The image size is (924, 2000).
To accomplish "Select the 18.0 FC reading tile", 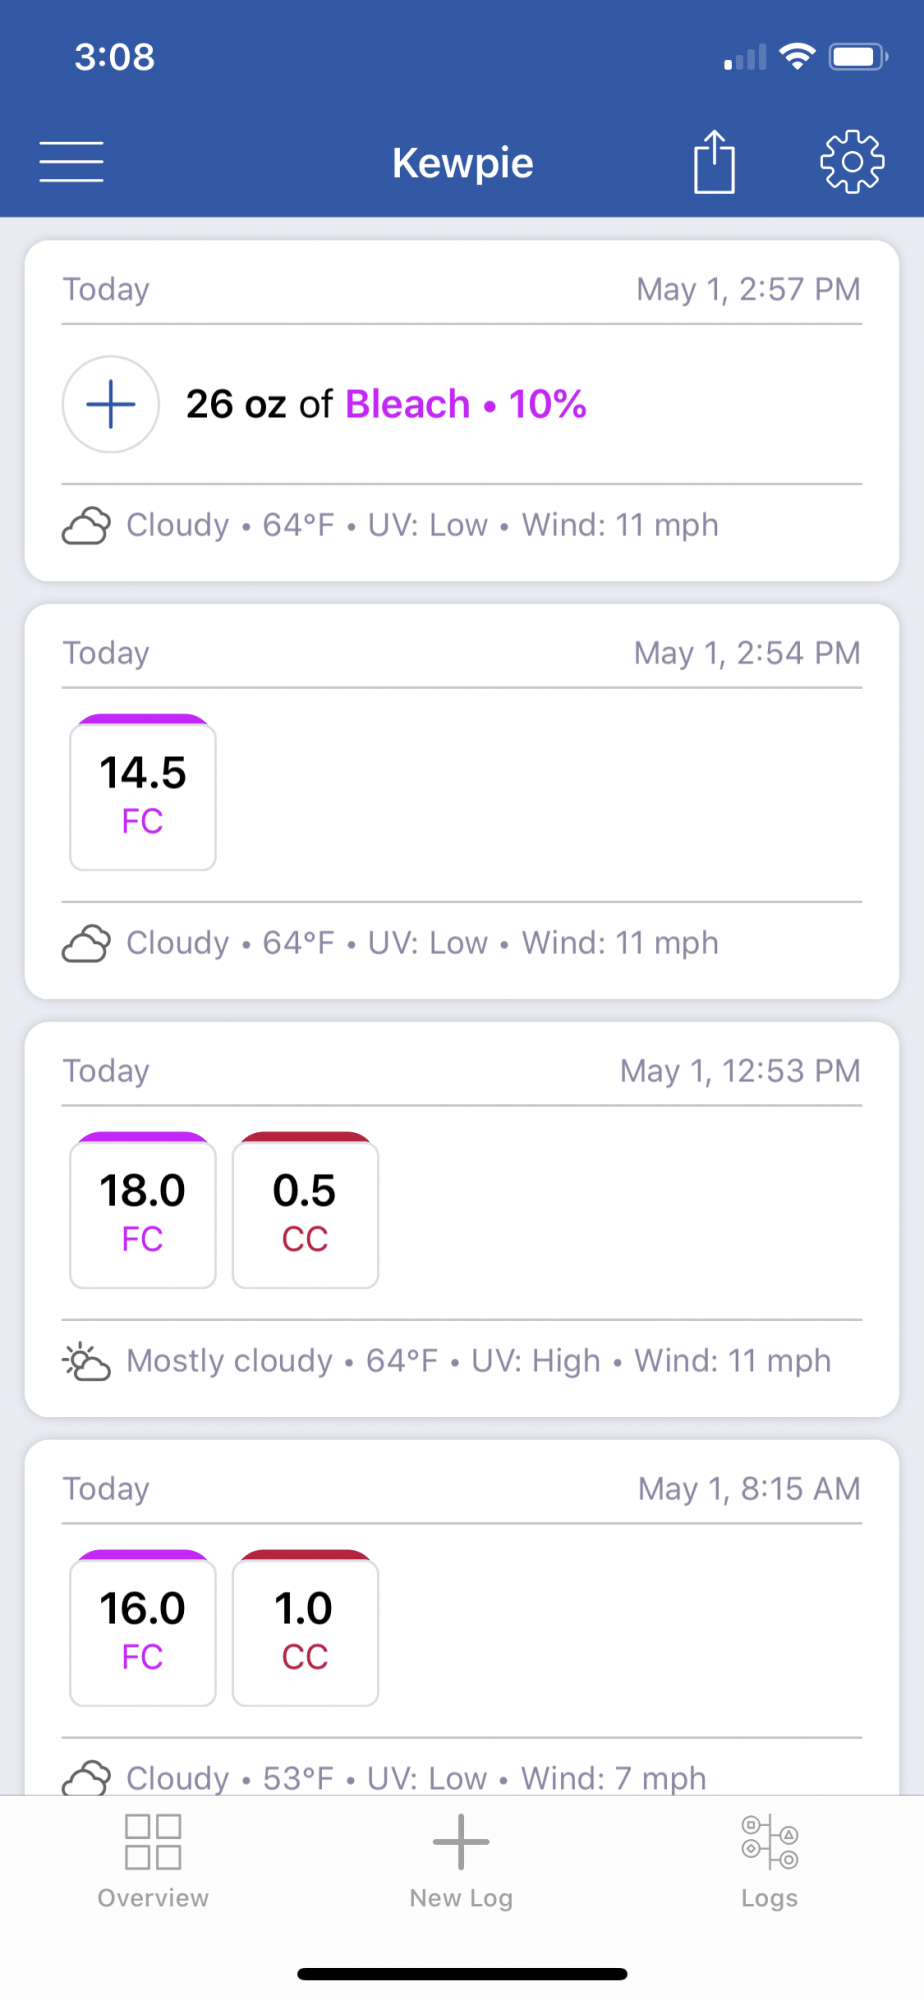I will [143, 1210].
